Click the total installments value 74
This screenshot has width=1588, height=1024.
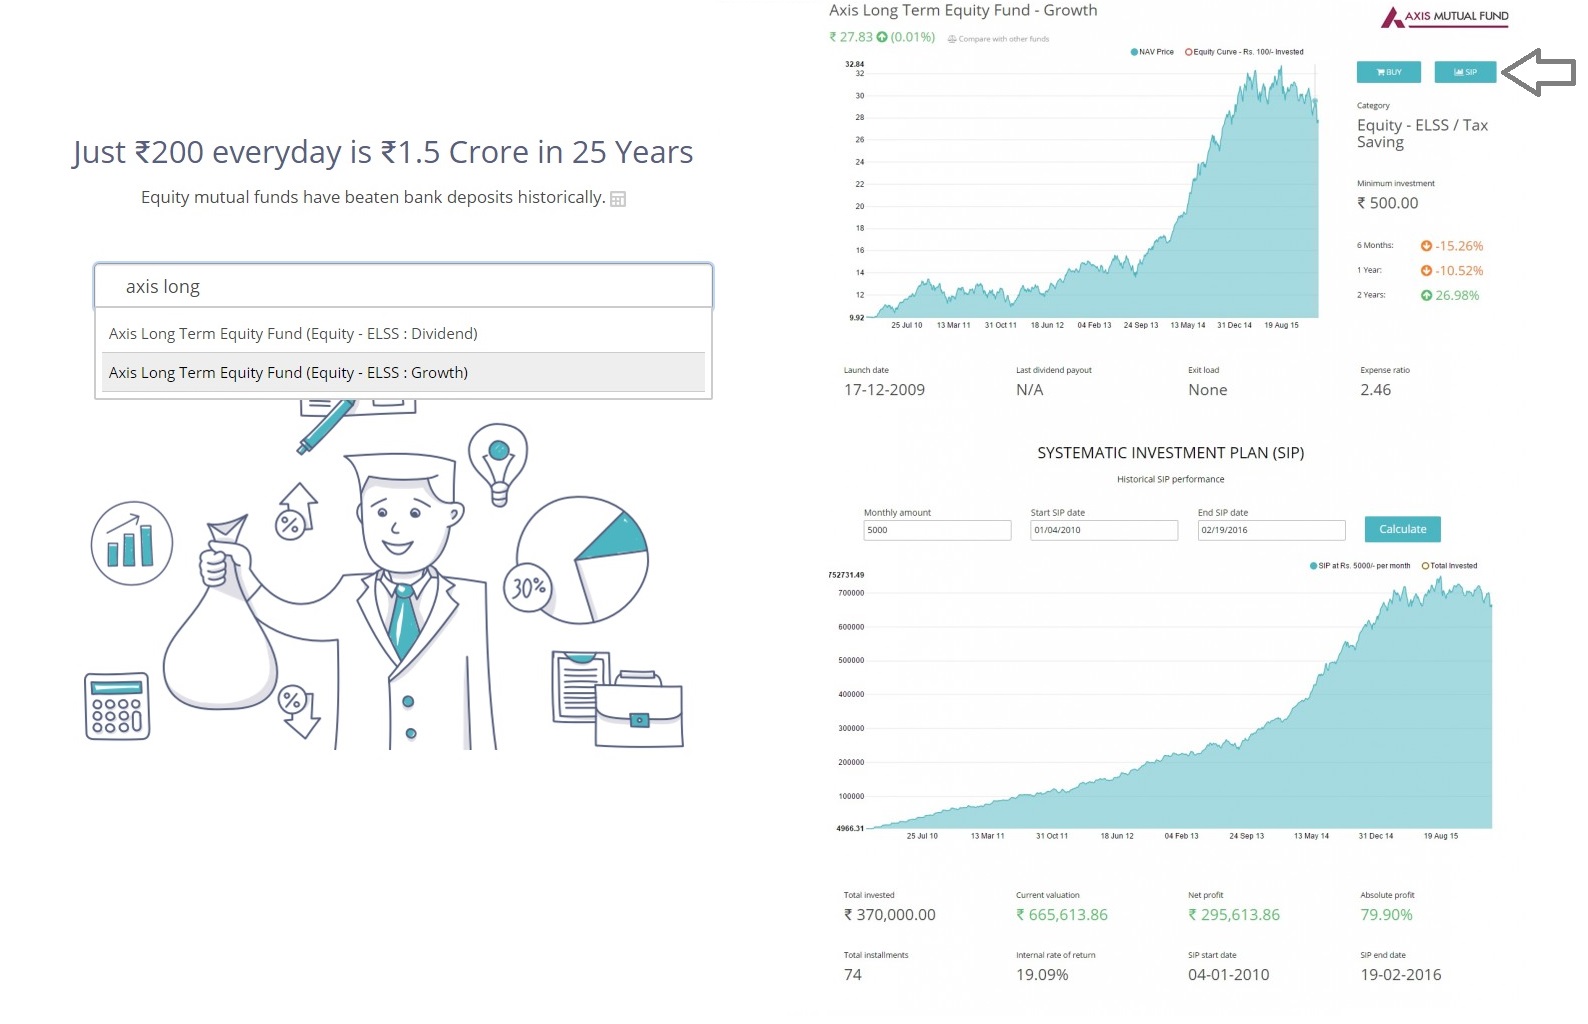[x=852, y=975]
